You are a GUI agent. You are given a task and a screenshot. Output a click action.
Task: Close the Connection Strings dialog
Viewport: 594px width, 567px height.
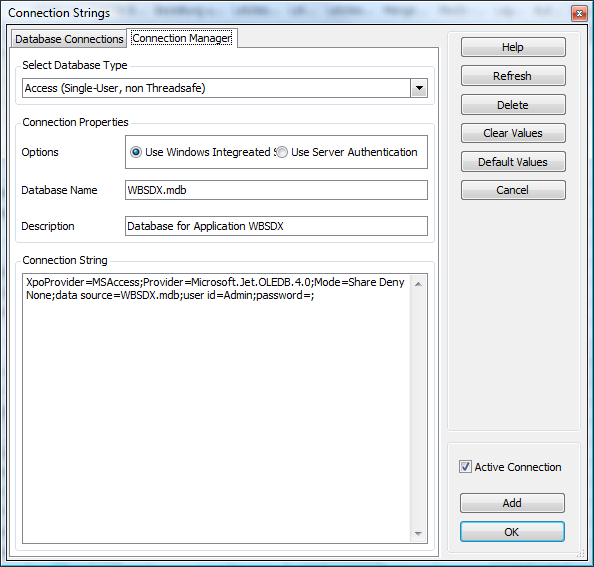click(x=579, y=14)
